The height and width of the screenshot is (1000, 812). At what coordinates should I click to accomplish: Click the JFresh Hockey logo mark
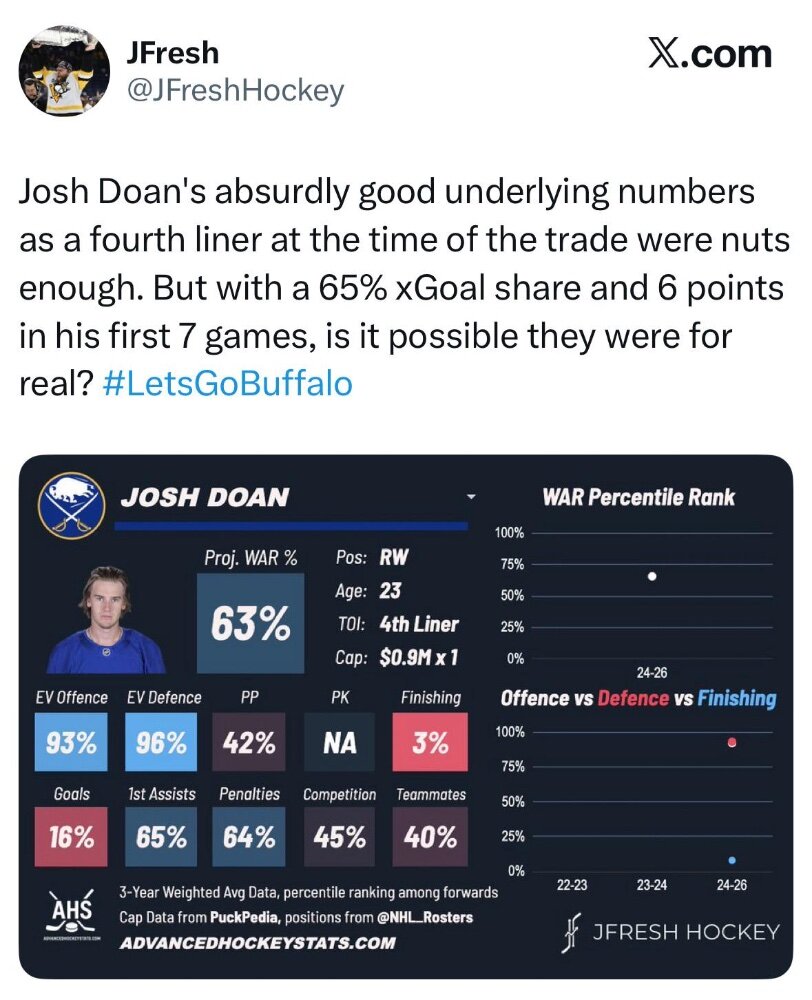coord(572,933)
